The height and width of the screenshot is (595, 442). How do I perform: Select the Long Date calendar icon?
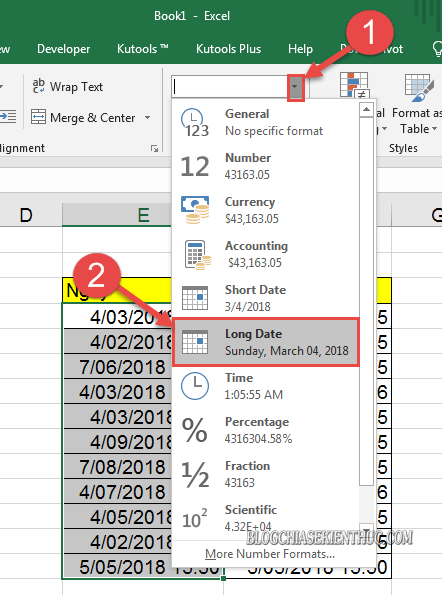pyautogui.click(x=195, y=342)
